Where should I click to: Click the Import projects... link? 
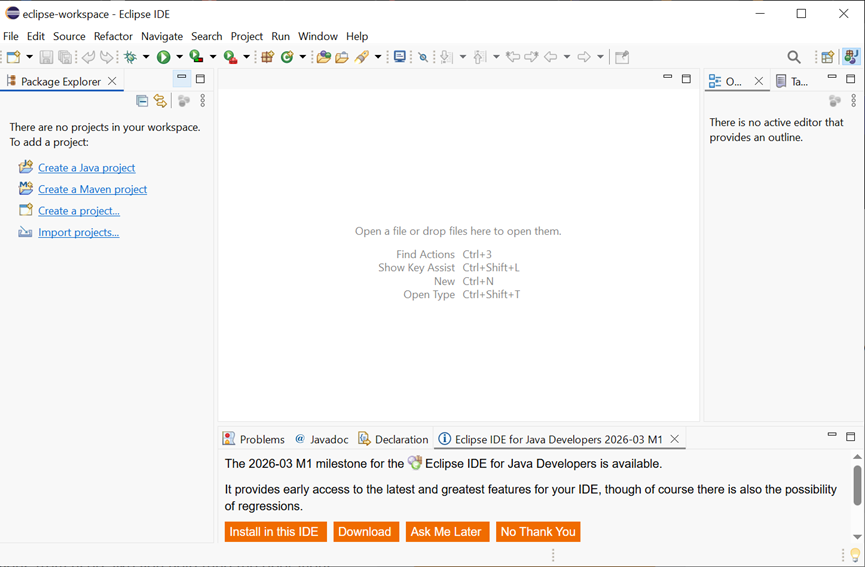[78, 232]
